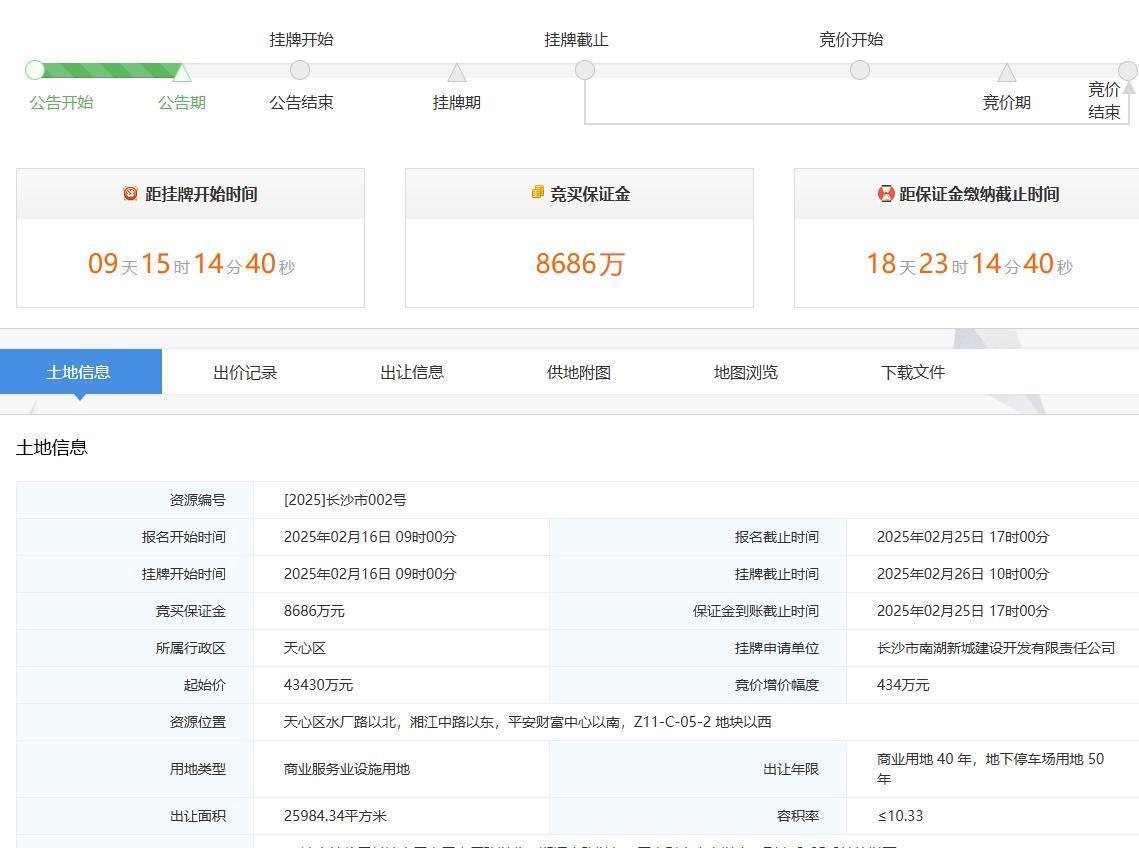This screenshot has width=1139, height=848.
Task: Click the 挂牌开始 circle node
Action: pyautogui.click(x=300, y=70)
